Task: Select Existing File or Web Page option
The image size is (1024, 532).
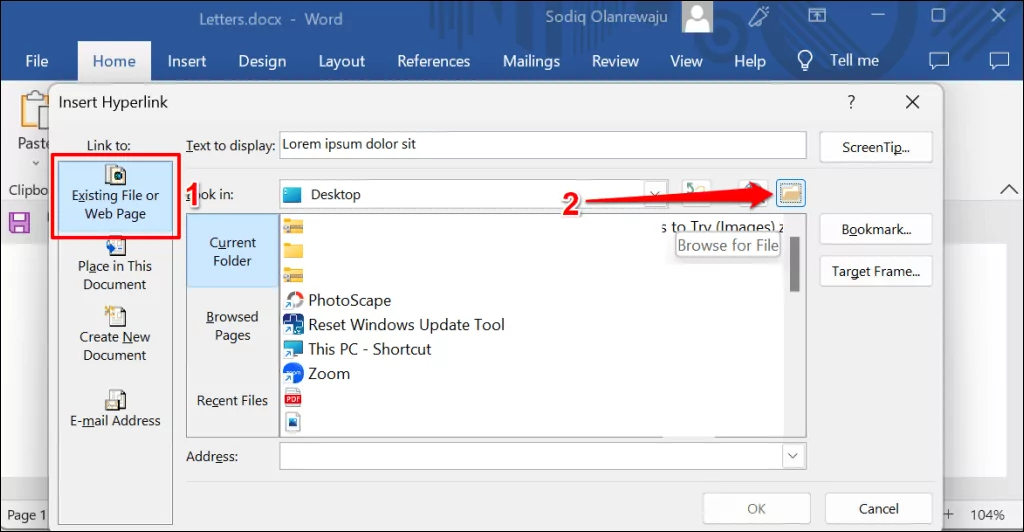Action: [116, 196]
